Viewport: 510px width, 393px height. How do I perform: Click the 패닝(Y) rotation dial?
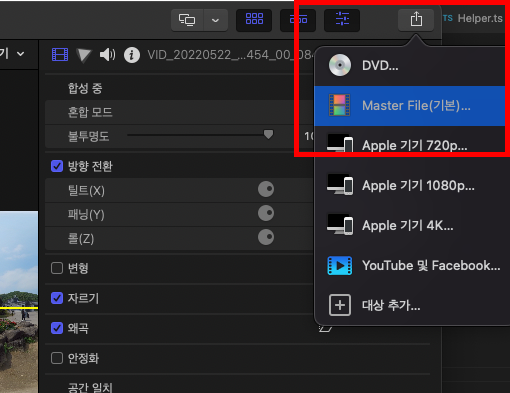(x=266, y=213)
